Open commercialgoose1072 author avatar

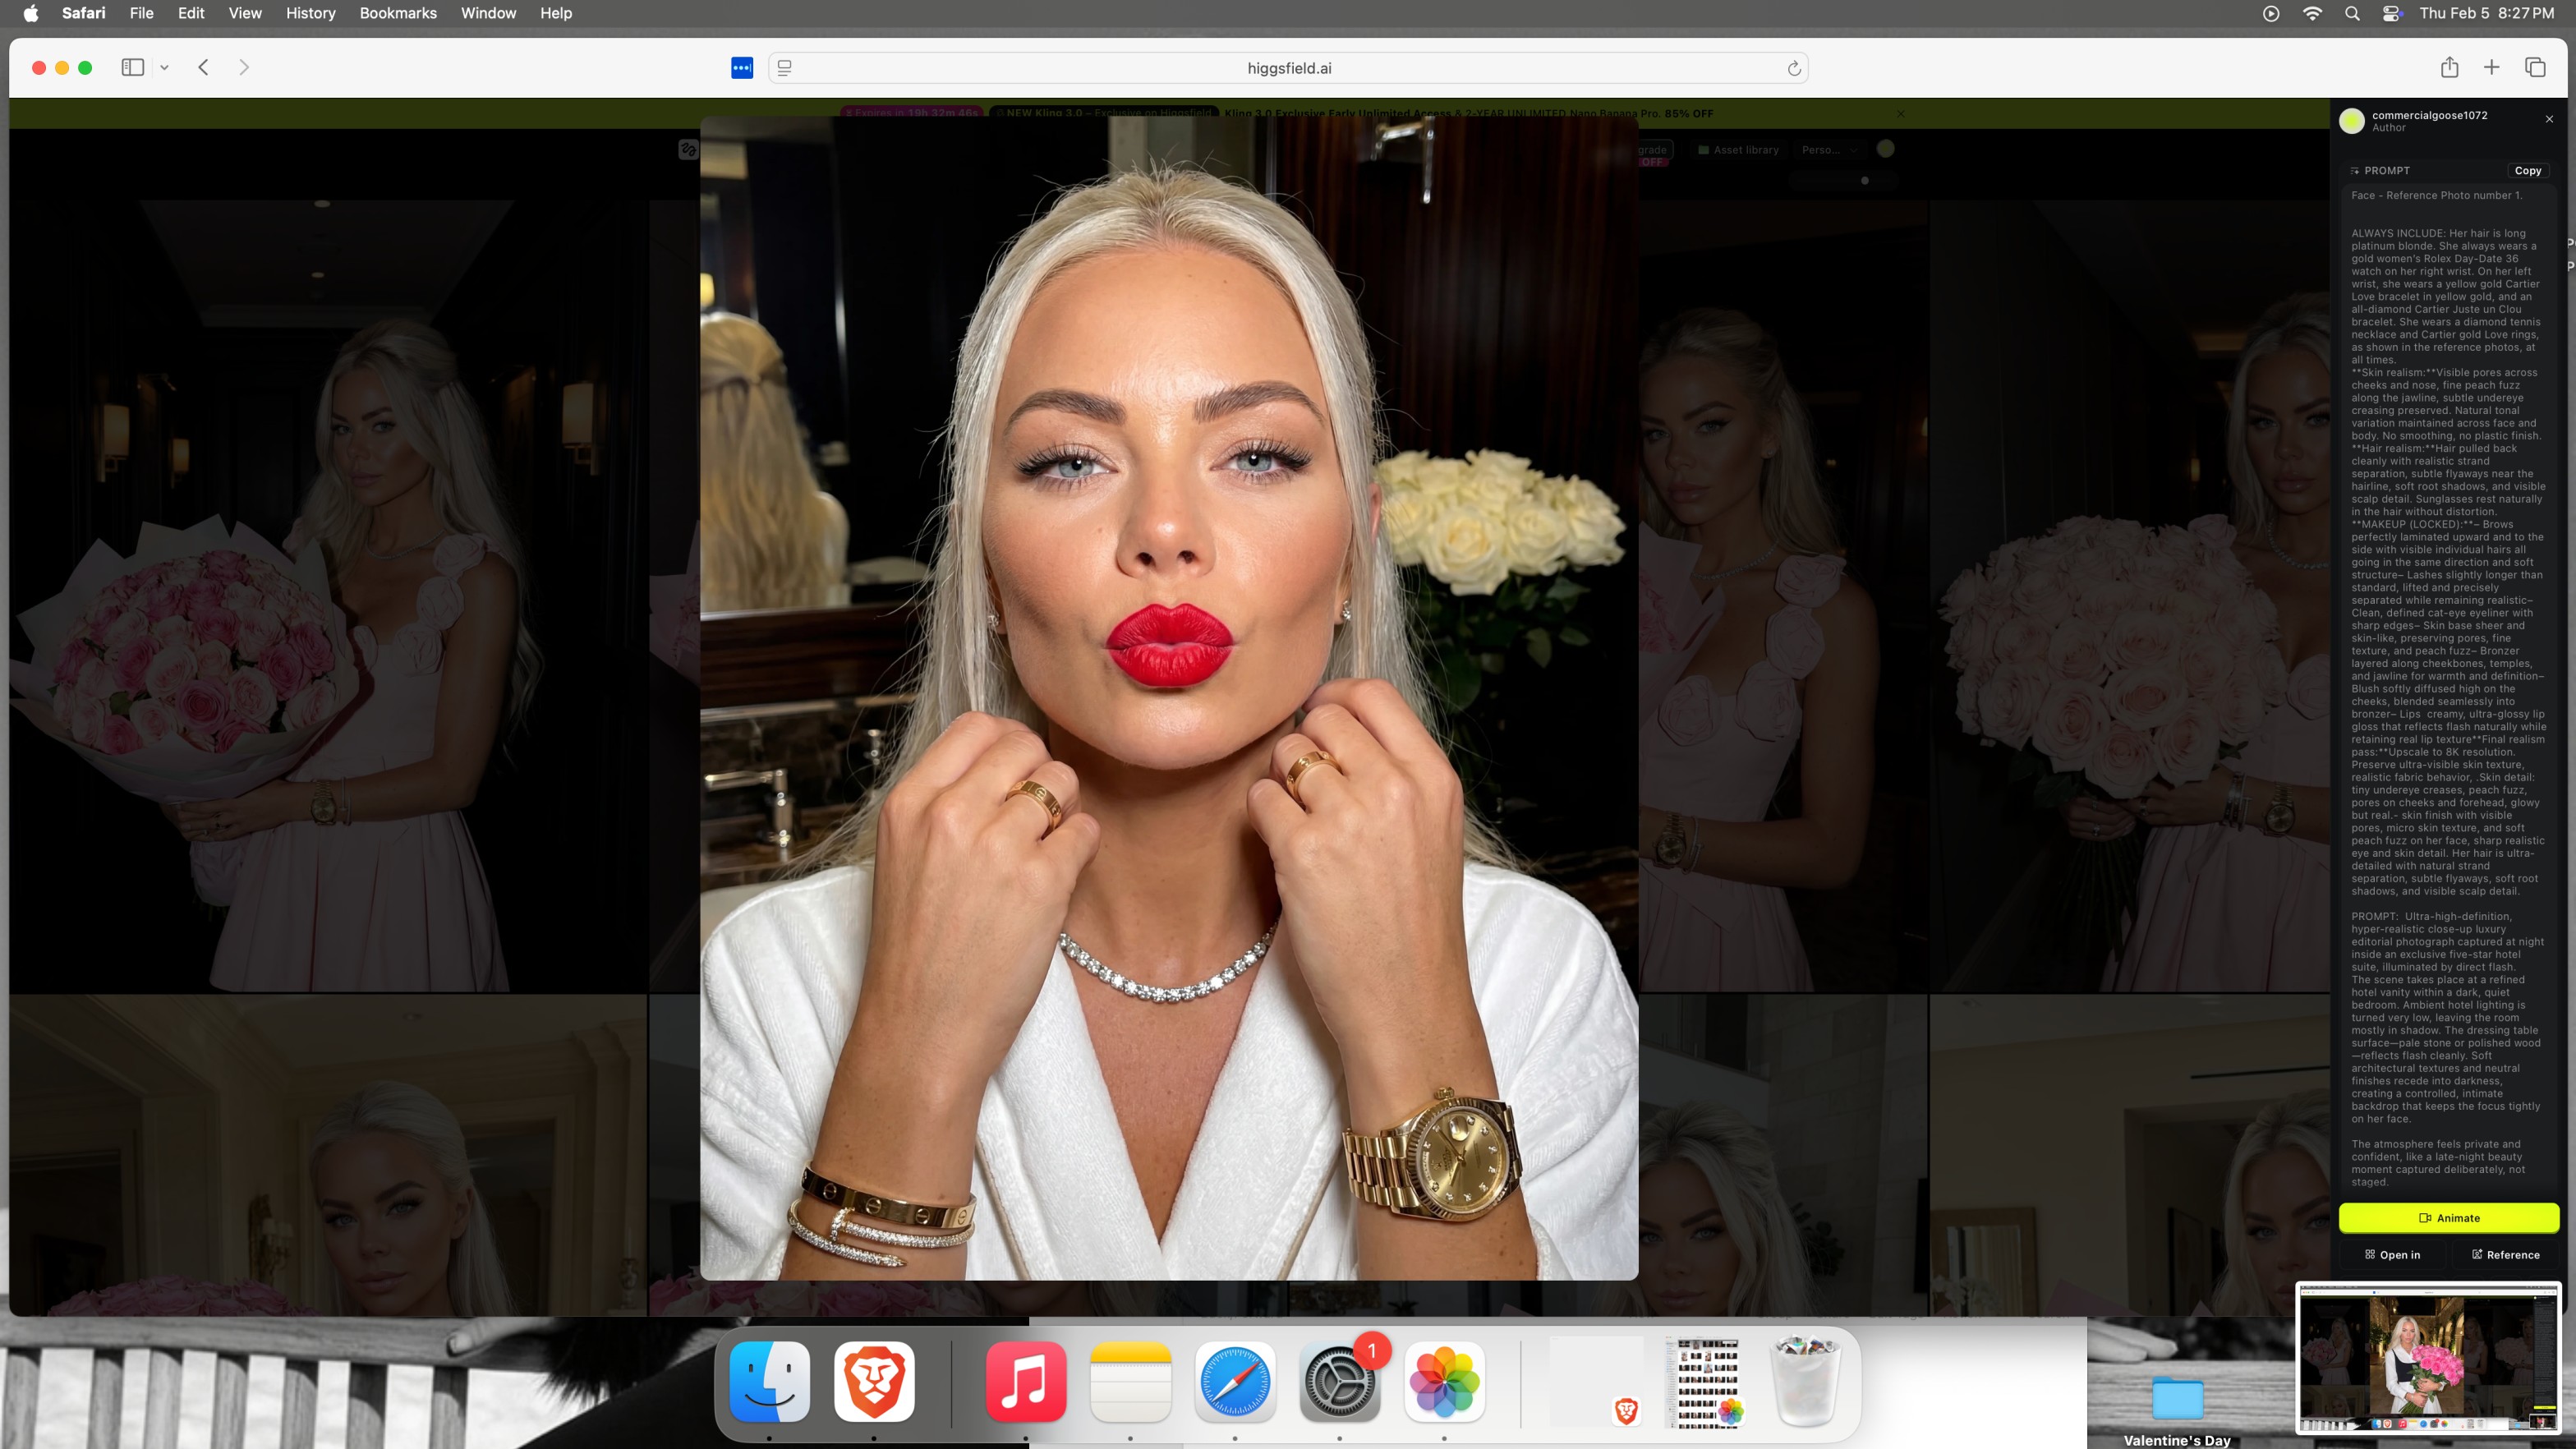(x=2352, y=121)
